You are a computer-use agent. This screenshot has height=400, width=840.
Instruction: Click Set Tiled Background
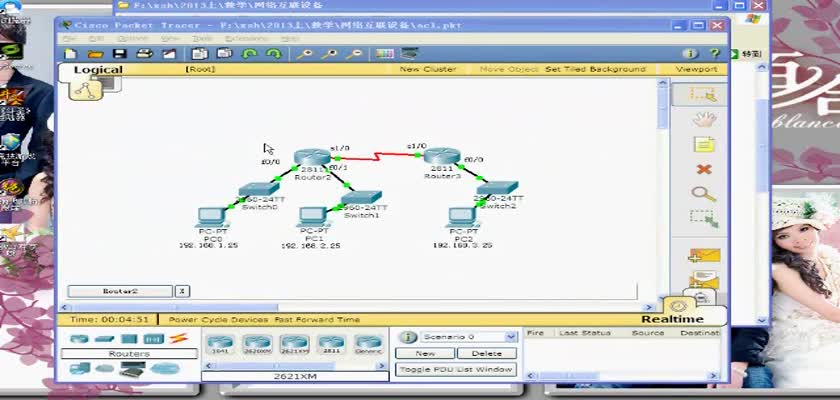coord(595,70)
